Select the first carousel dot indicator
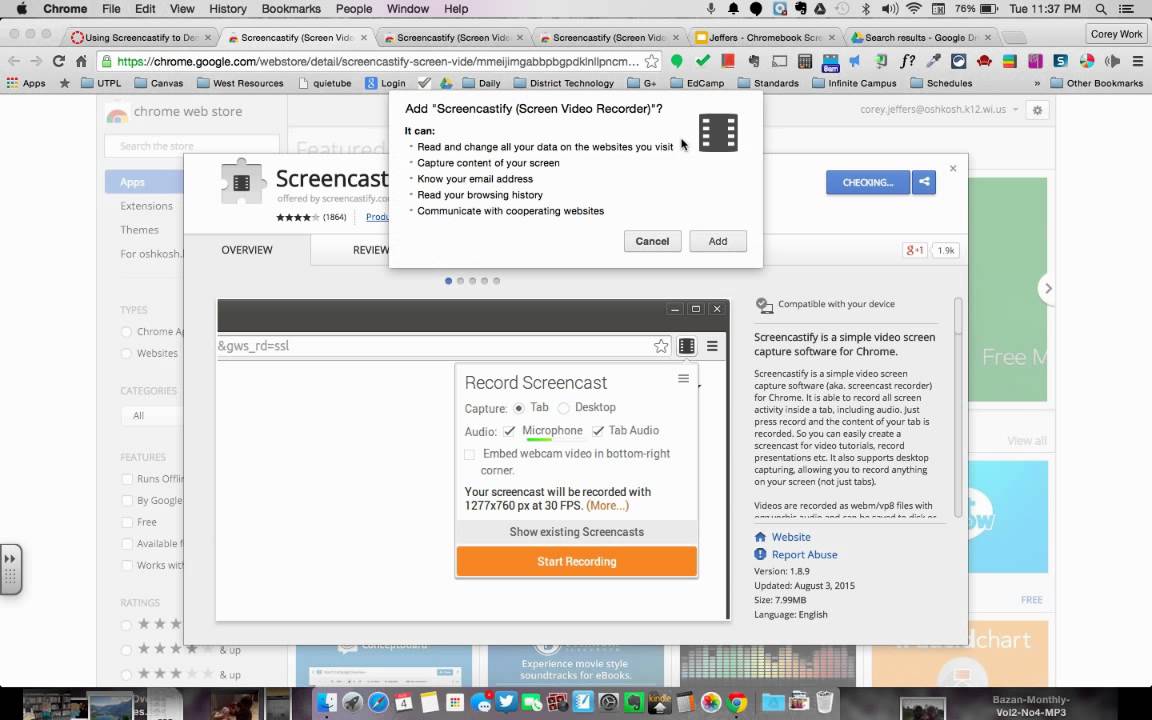Image resolution: width=1152 pixels, height=720 pixels. pos(449,281)
